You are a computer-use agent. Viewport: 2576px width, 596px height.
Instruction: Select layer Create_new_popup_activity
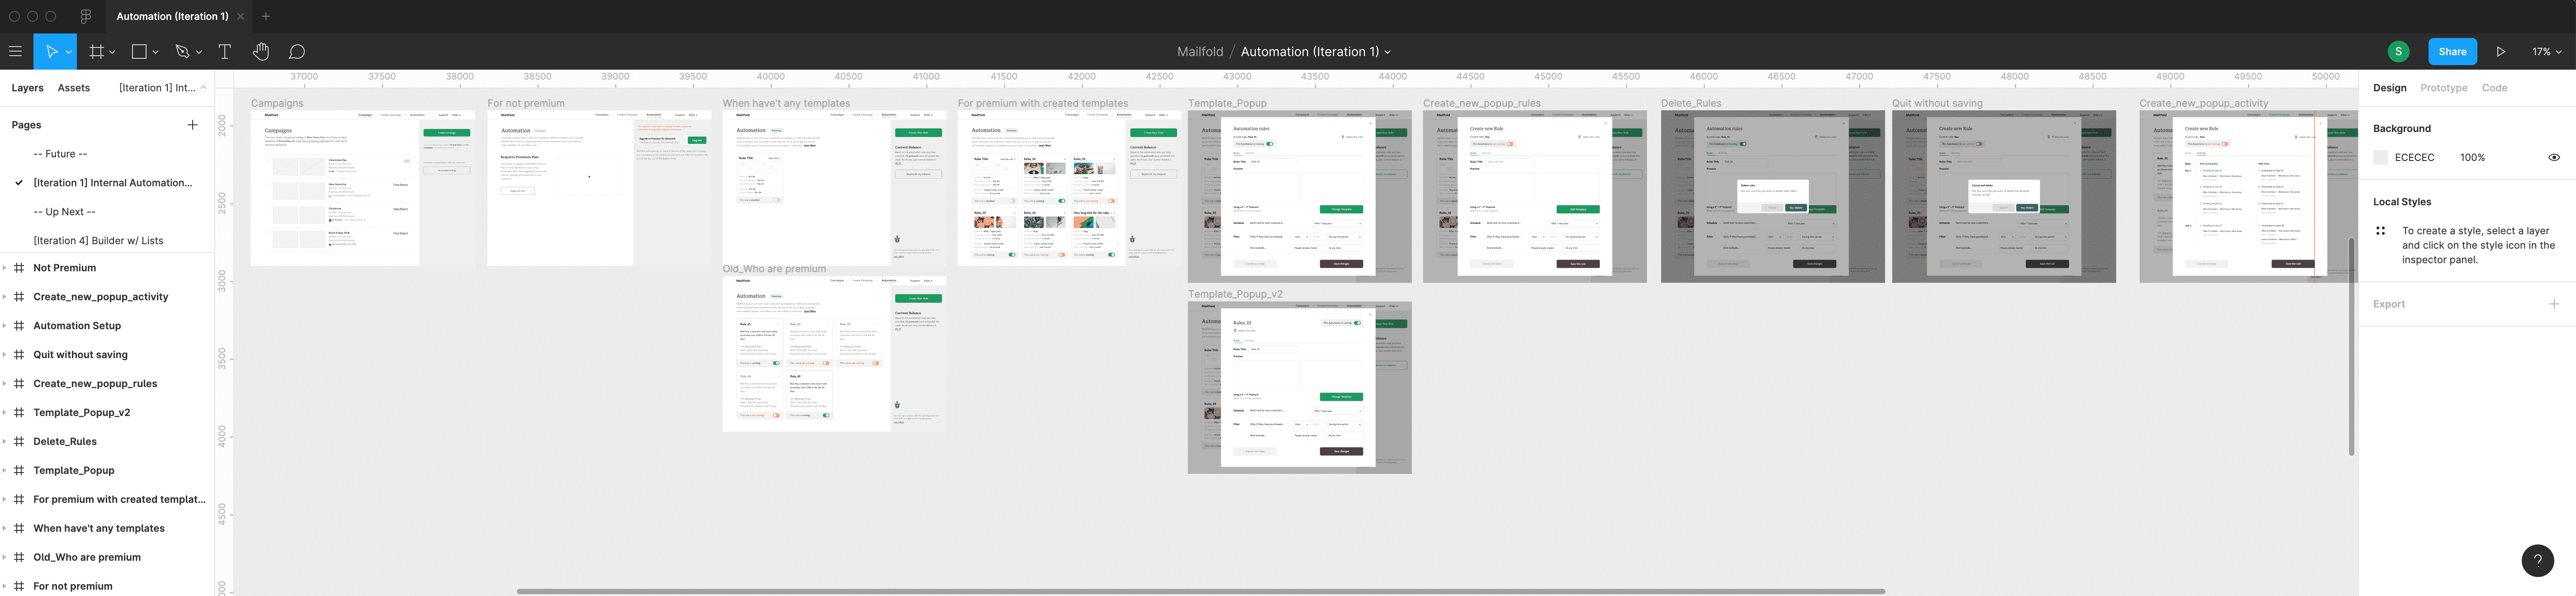coord(100,297)
